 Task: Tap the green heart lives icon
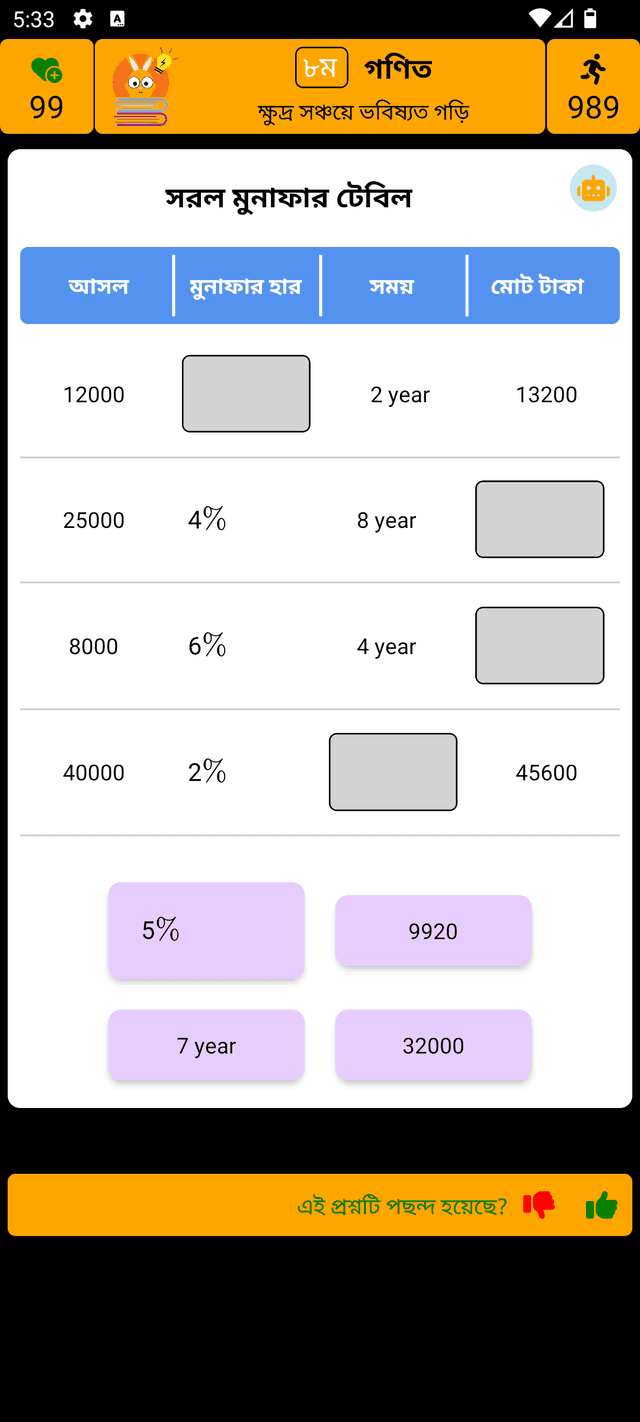46,70
